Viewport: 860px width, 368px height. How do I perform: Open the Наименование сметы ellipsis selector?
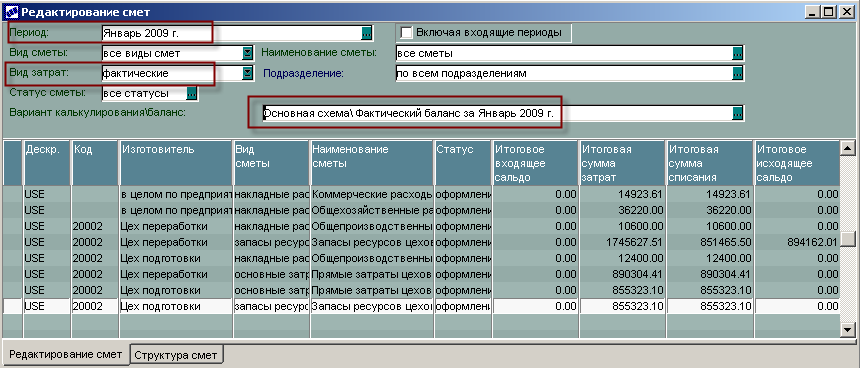click(x=738, y=53)
